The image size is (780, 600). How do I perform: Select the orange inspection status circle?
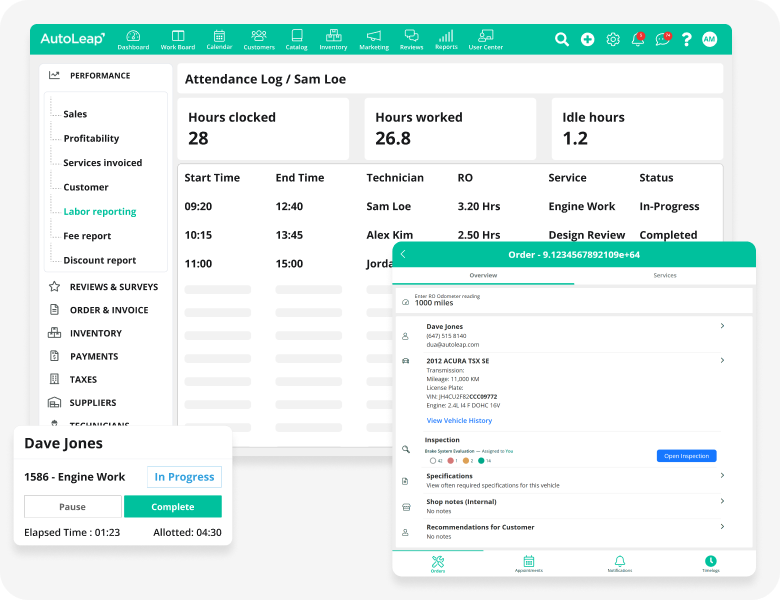click(x=466, y=461)
